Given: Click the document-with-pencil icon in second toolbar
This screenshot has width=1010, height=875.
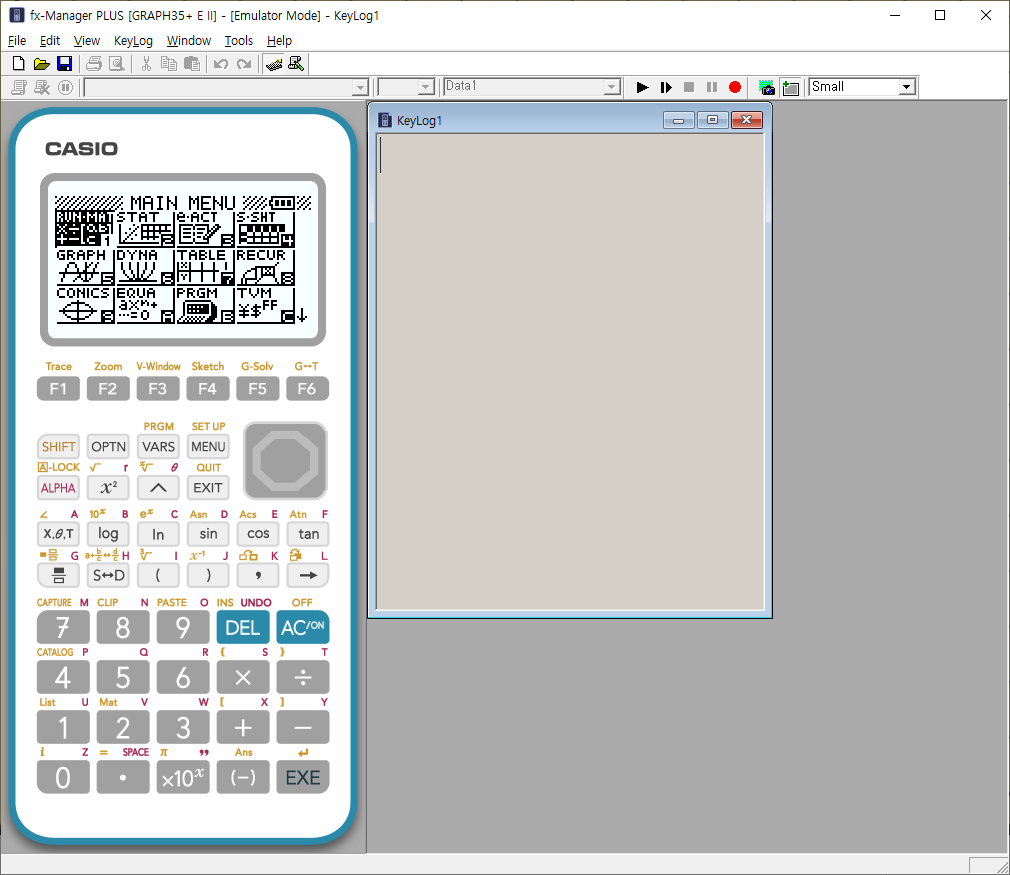Looking at the screenshot, I should 19,87.
